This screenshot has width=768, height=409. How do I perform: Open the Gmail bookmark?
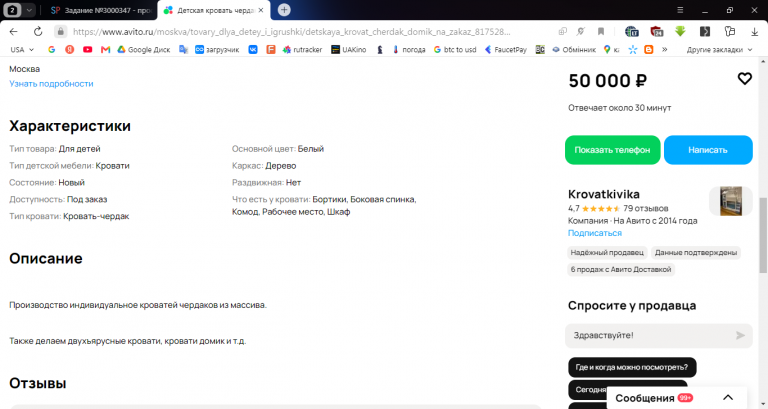click(x=105, y=49)
